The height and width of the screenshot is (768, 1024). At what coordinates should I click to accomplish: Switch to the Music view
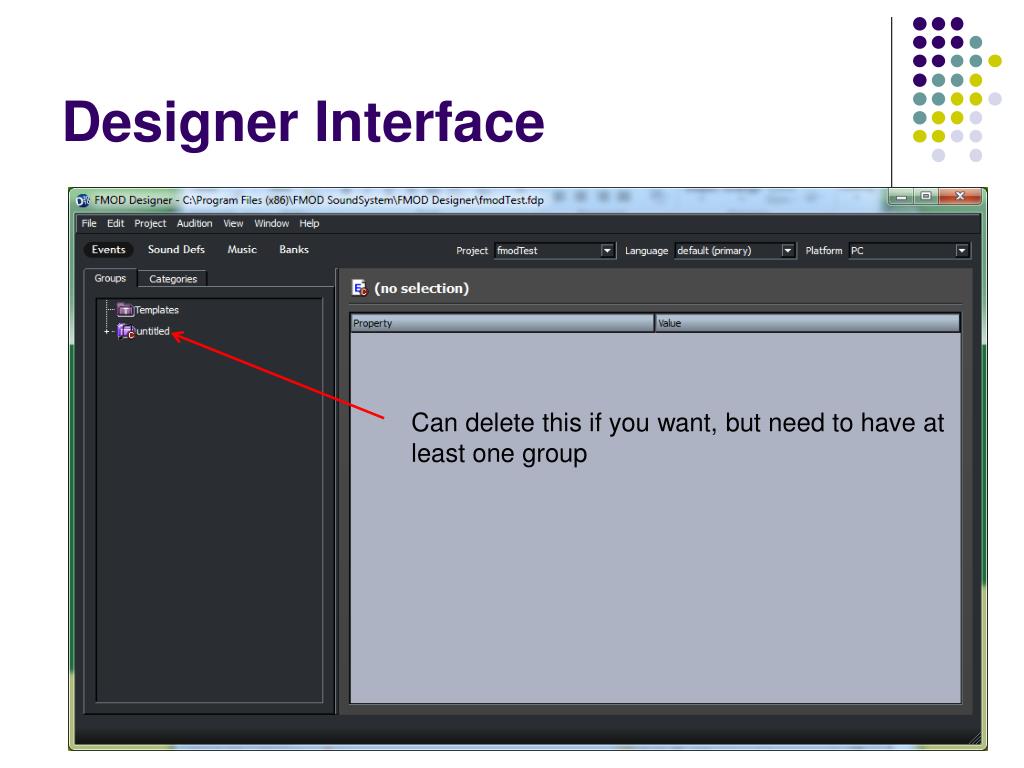point(242,249)
